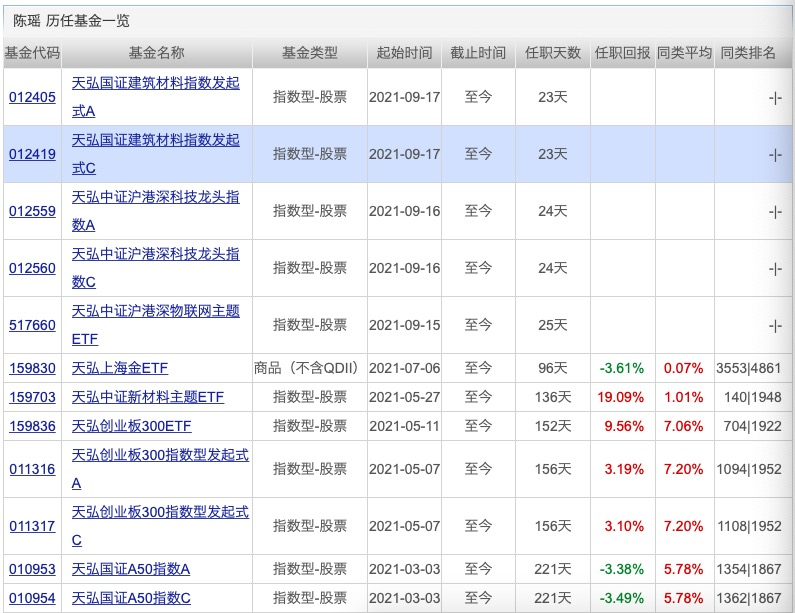The image size is (795, 613).
Task: Open fund code link 012405
Action: (32, 97)
